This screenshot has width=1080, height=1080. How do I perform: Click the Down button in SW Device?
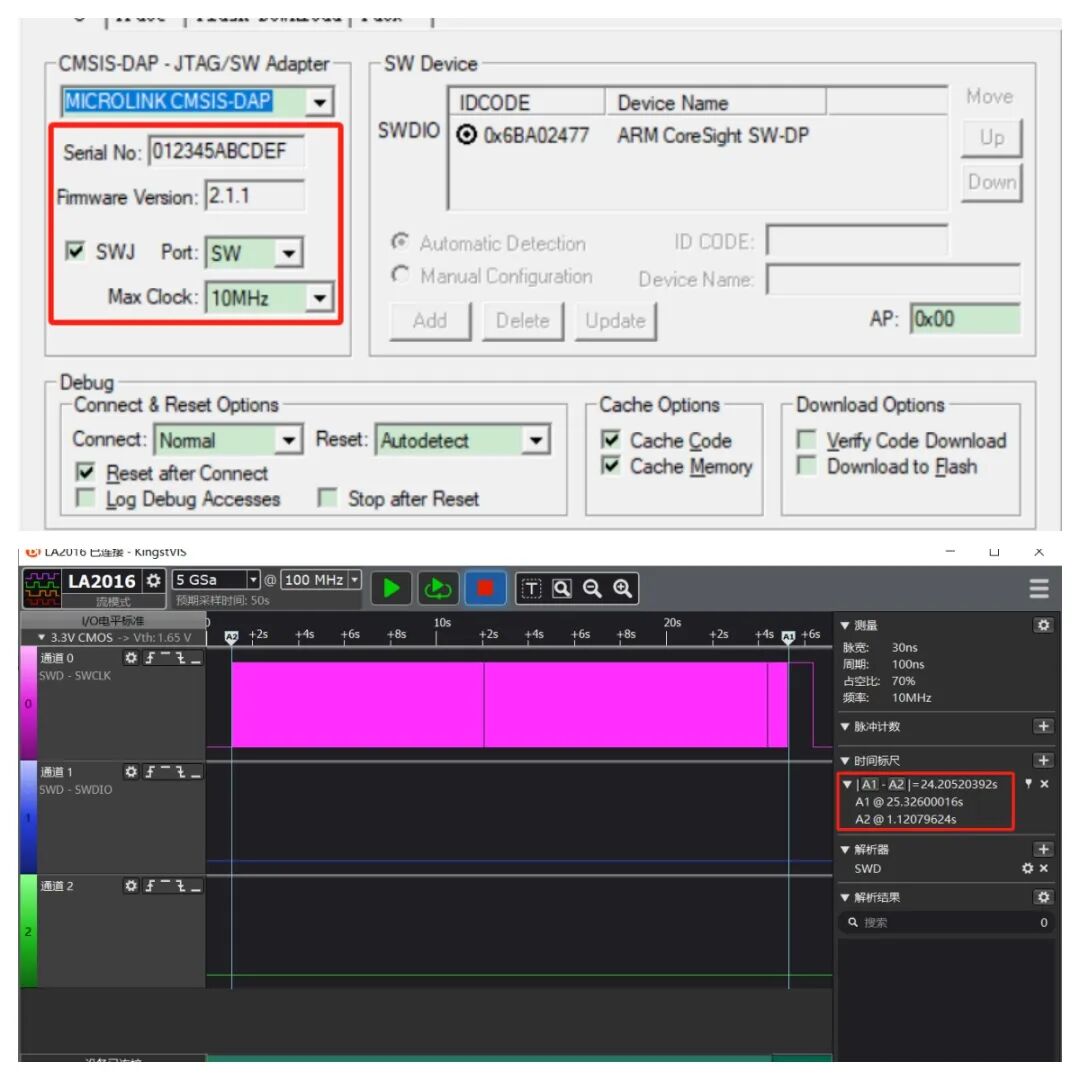(991, 183)
